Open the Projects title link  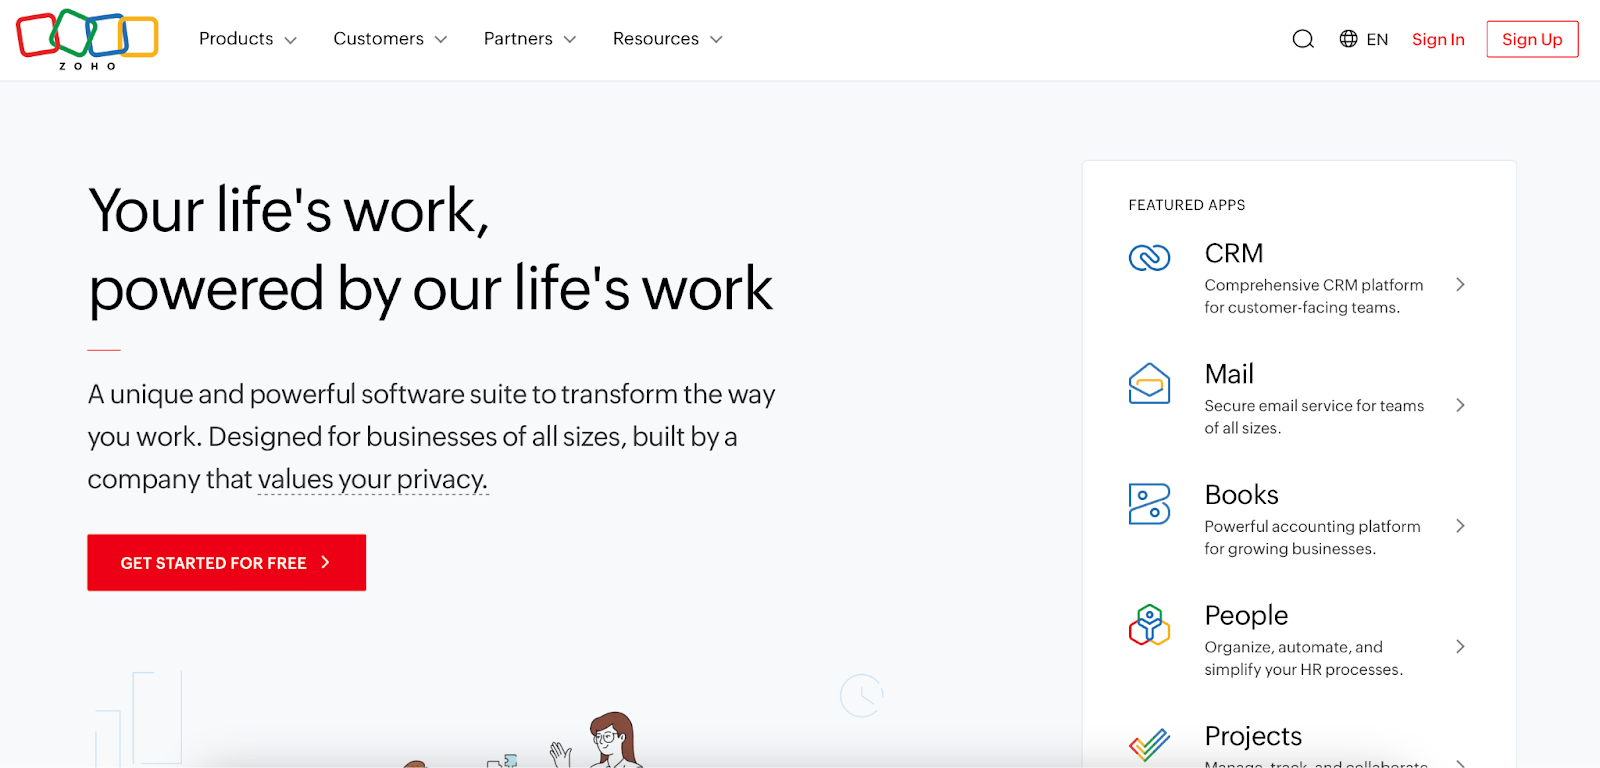(x=1253, y=736)
